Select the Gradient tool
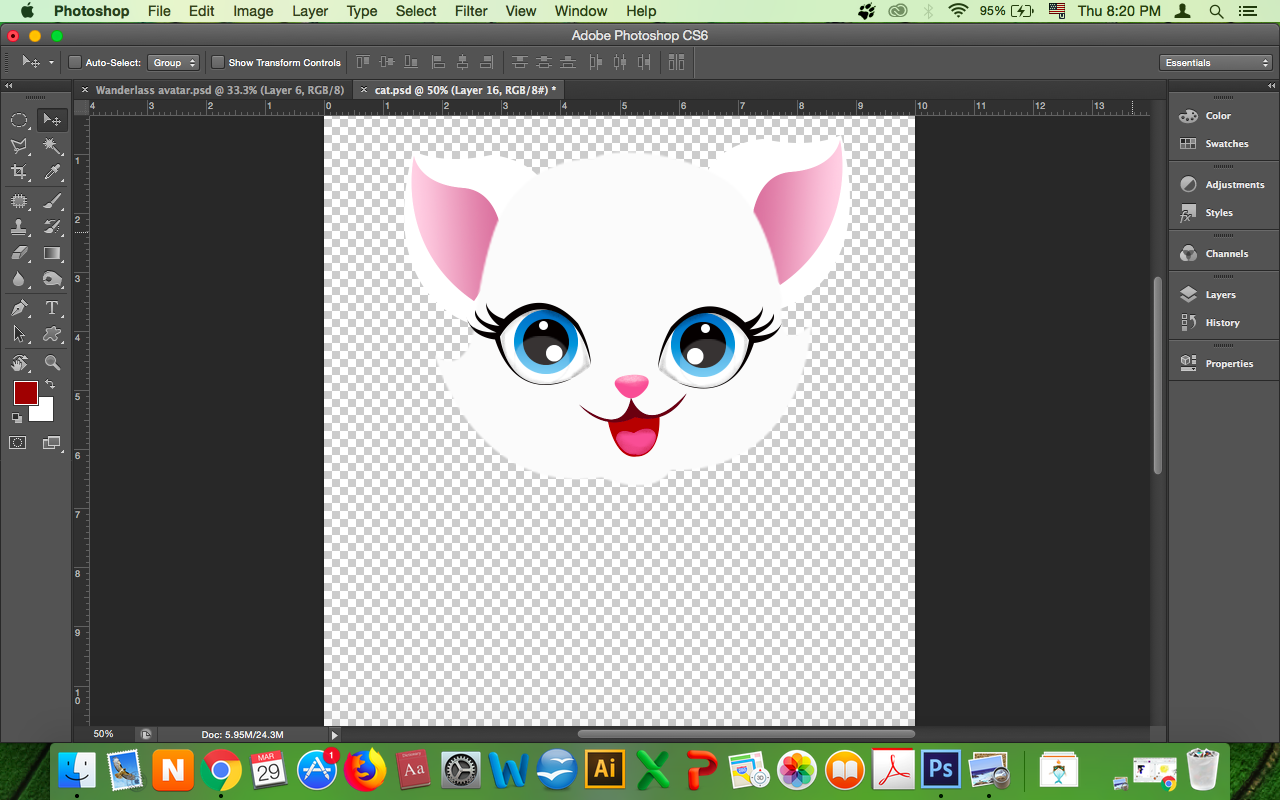The image size is (1280, 800). point(52,253)
